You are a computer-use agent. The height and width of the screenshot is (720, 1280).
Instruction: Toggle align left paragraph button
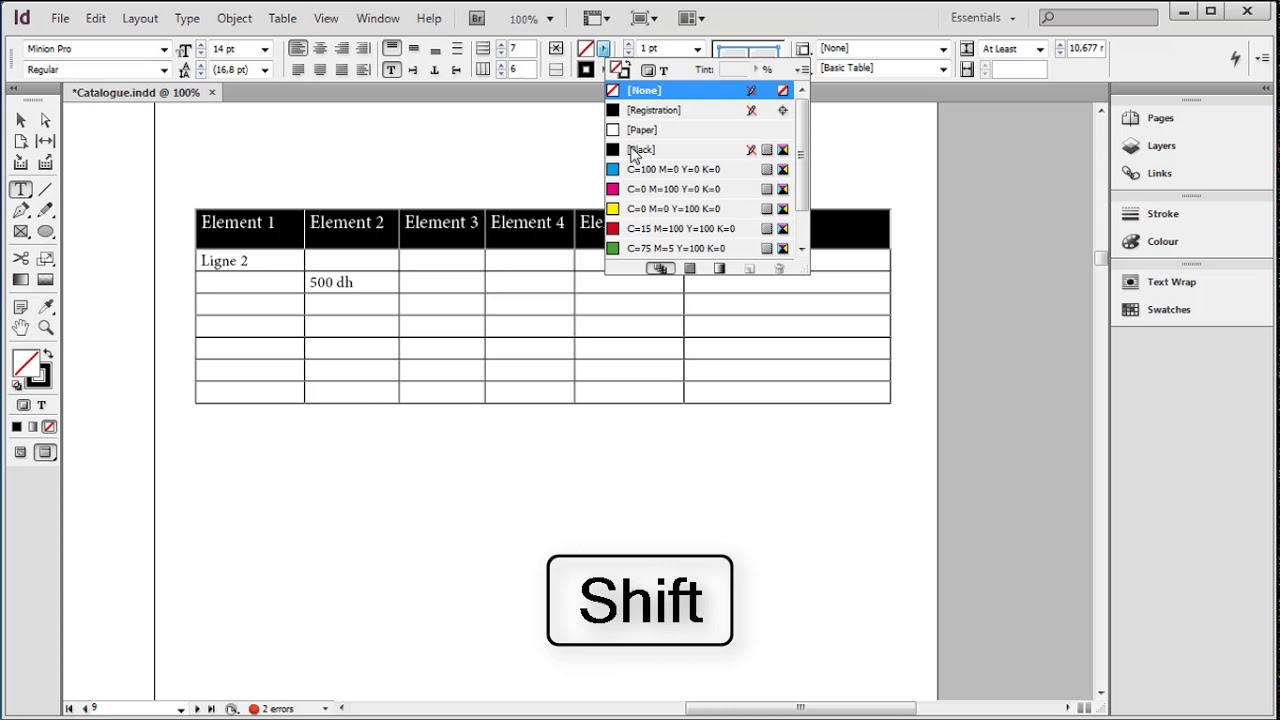298,49
